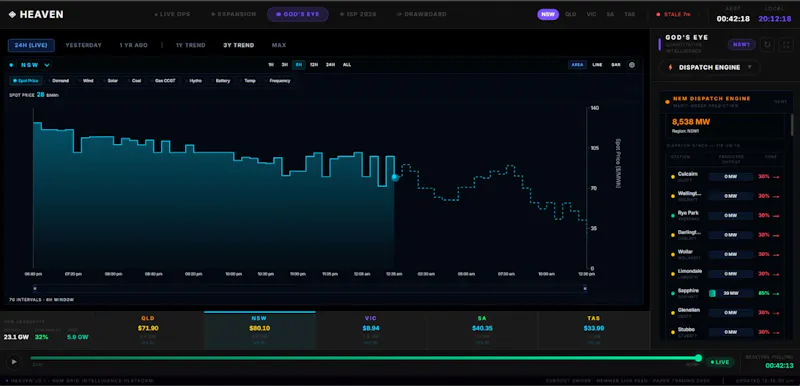Viewport: 800px width, 386px height.
Task: Choose LINE chart style
Action: [597, 65]
